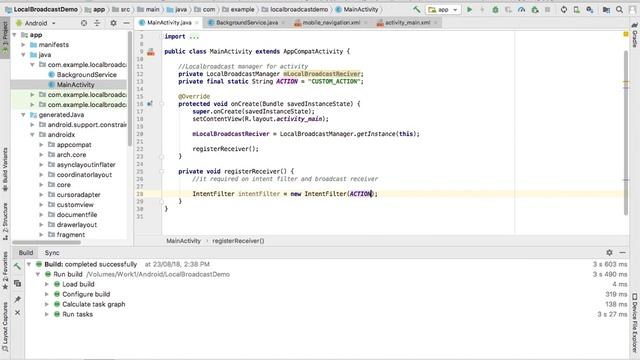Open Build panel settings gear
Image resolution: width=640 pixels, height=360 pixels.
pos(609,253)
